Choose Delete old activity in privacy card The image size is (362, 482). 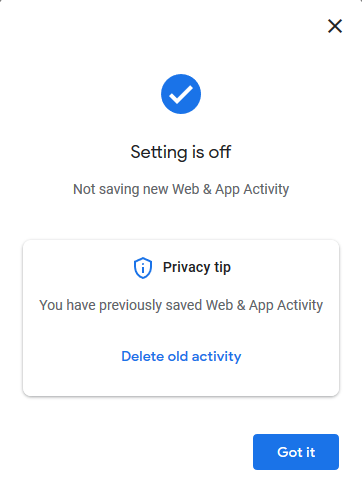pos(181,356)
